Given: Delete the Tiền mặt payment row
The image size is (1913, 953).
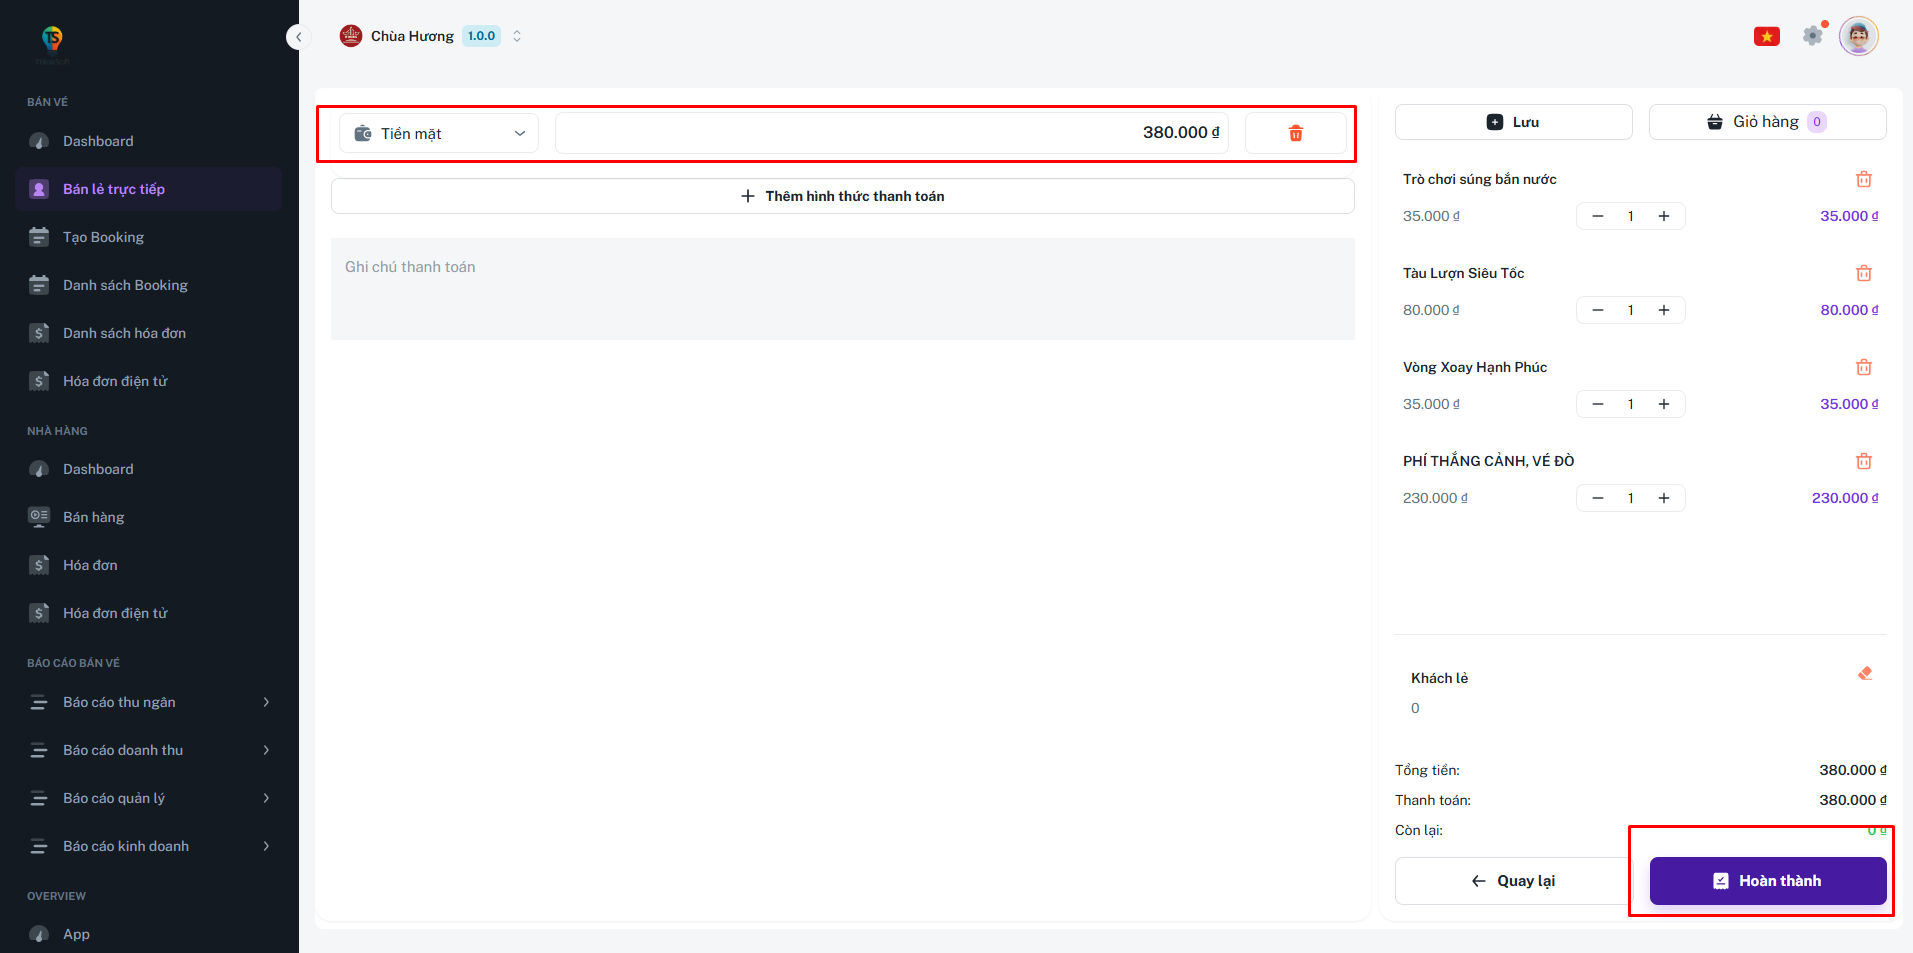Looking at the screenshot, I should coord(1295,133).
